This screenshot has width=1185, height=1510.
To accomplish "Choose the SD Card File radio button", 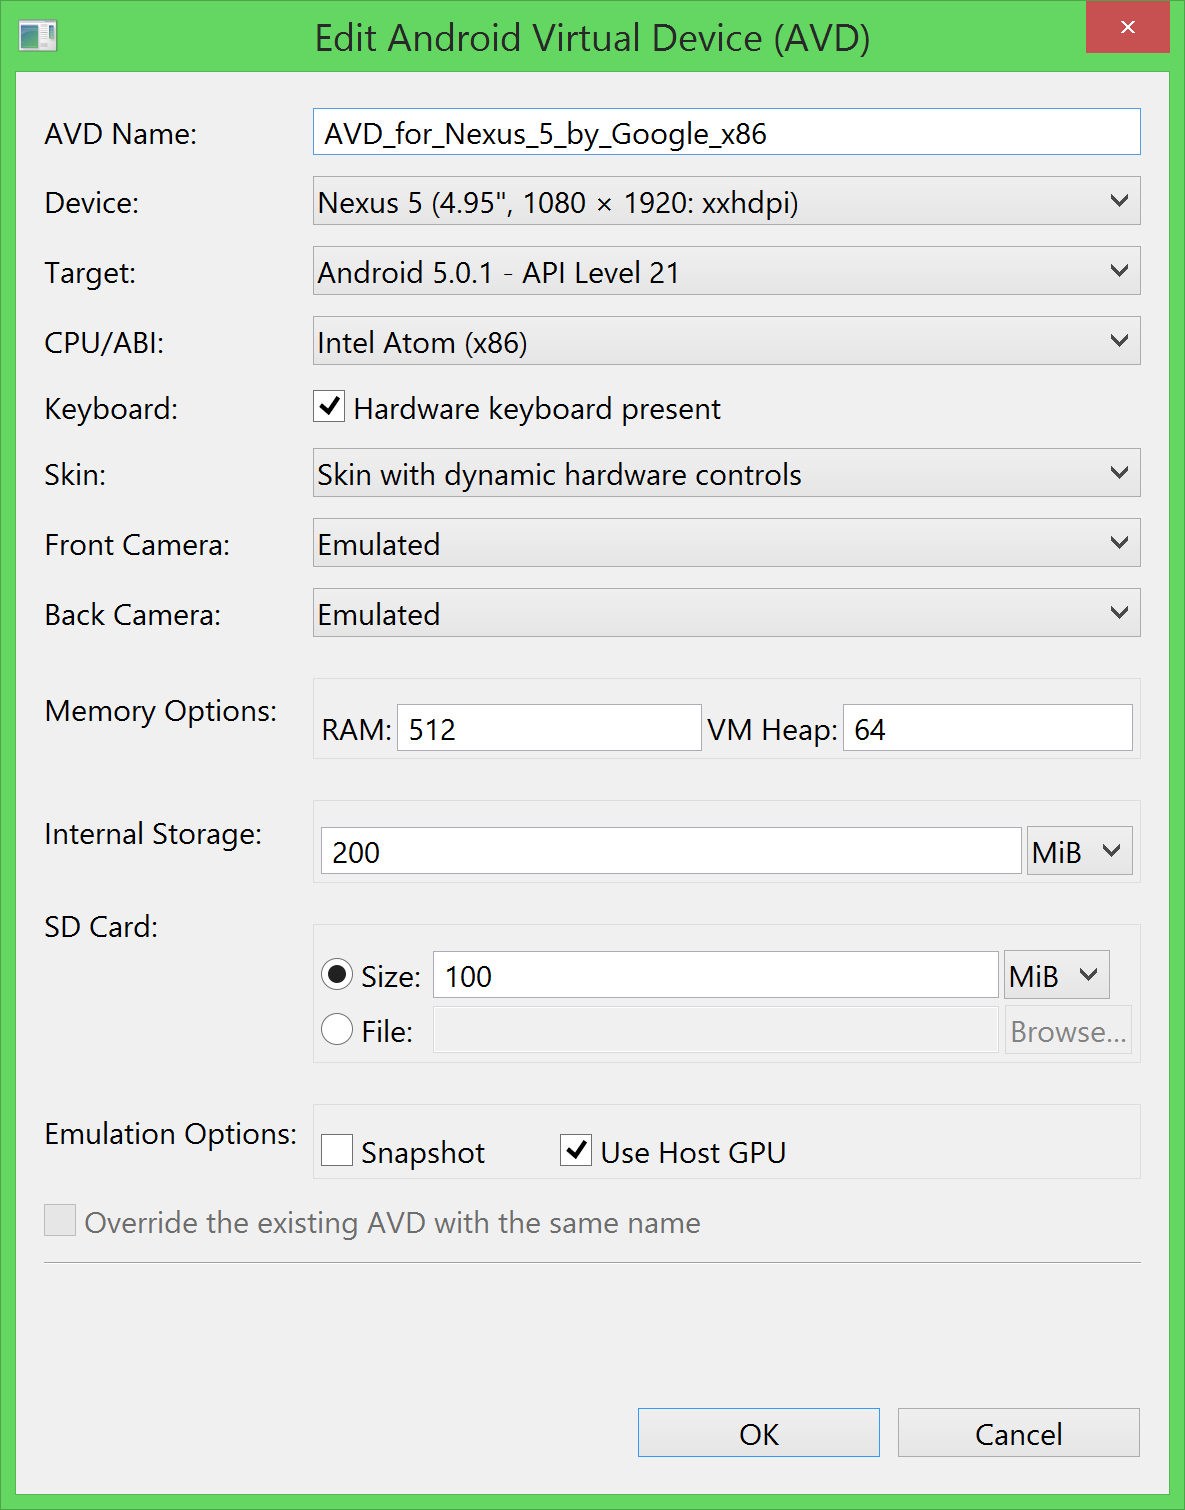I will pyautogui.click(x=337, y=1029).
